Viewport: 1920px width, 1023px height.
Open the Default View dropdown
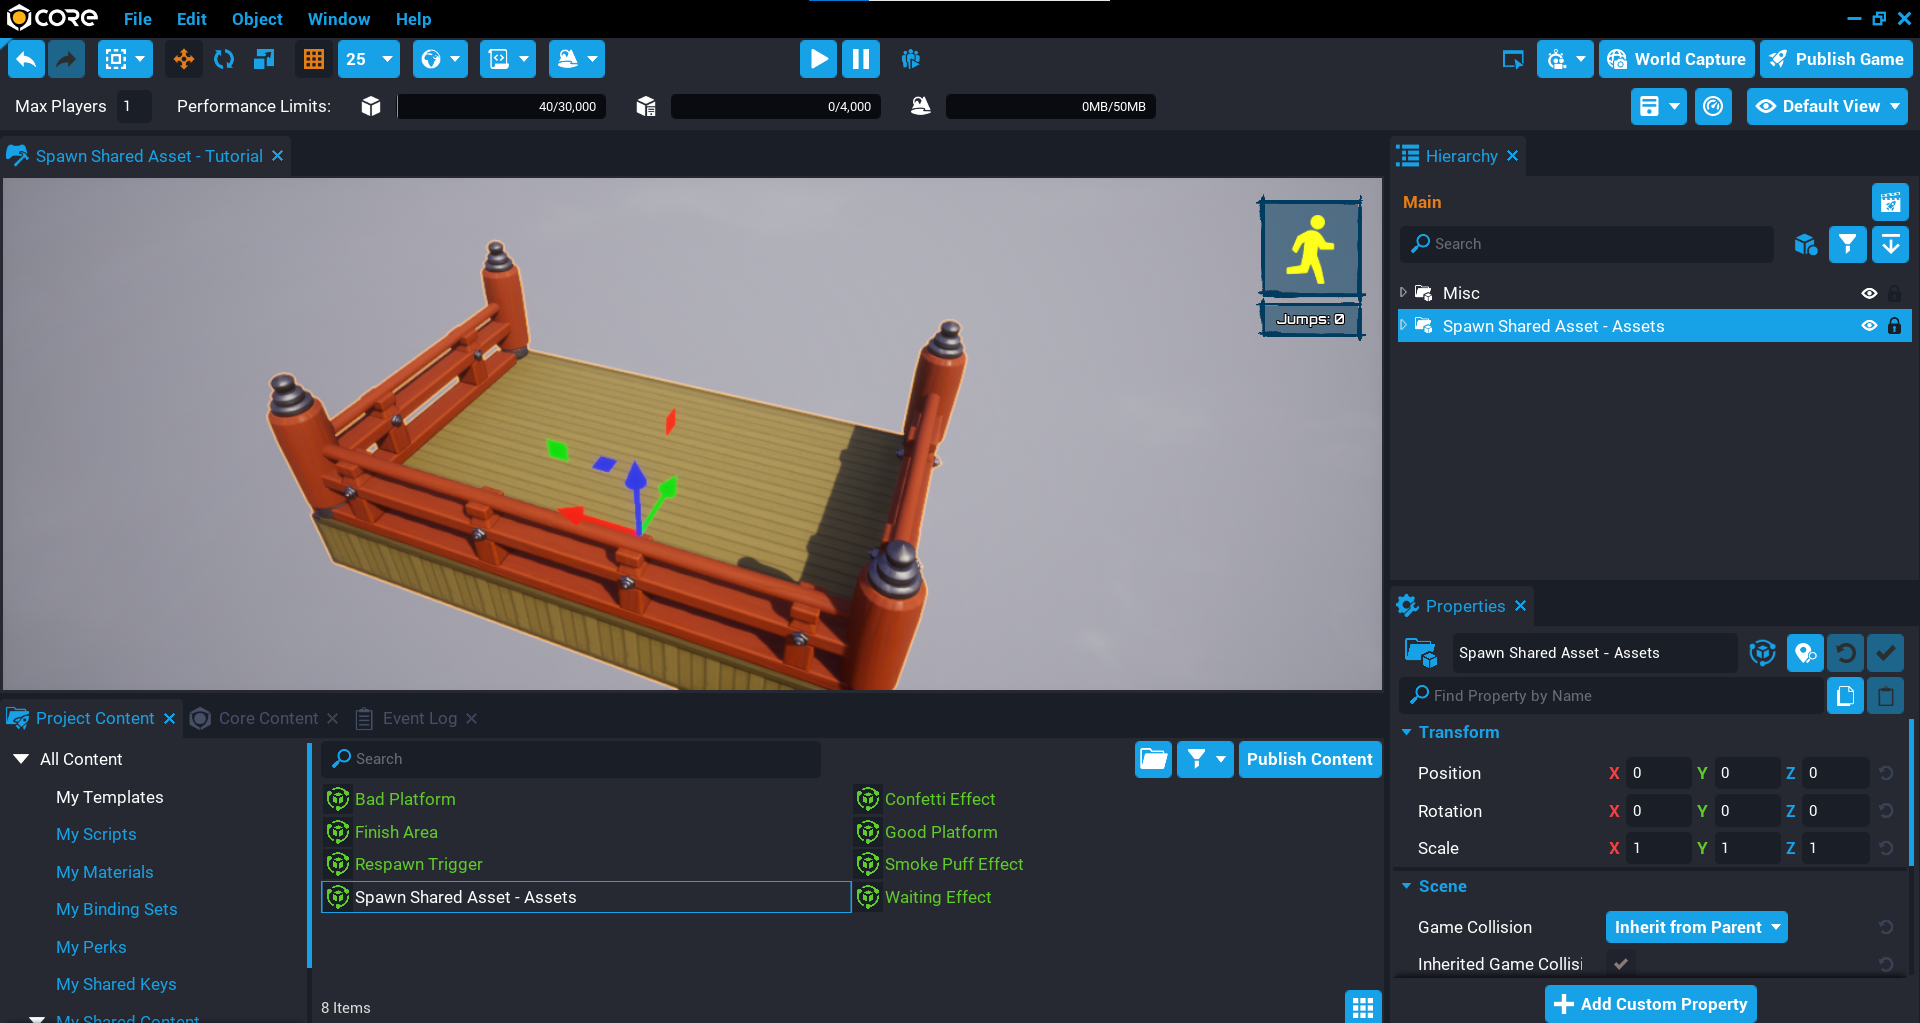1827,106
